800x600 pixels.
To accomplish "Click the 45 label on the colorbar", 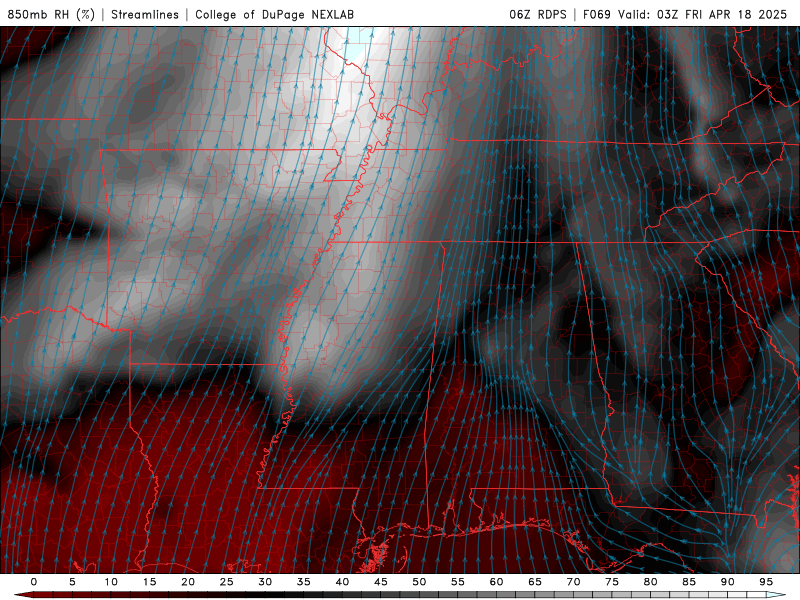I will (x=381, y=582).
